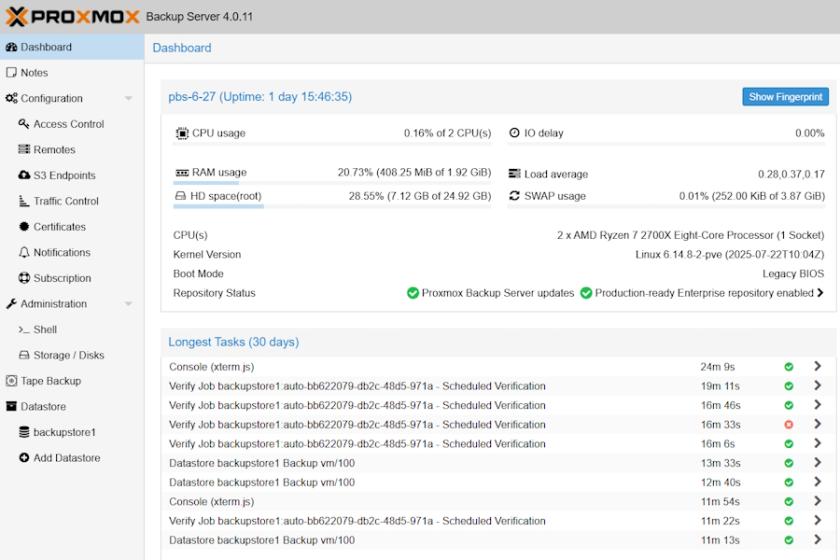Select Traffic Control

[72, 201]
